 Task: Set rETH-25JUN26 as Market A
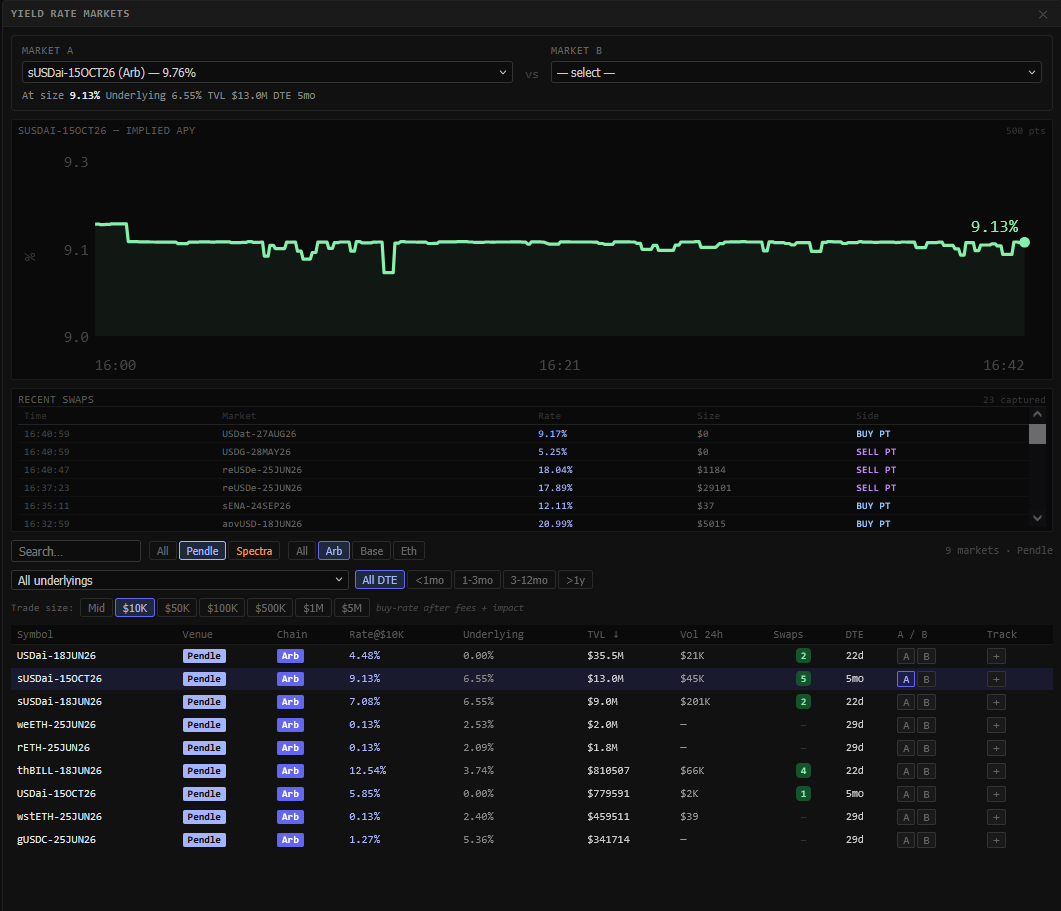point(906,748)
